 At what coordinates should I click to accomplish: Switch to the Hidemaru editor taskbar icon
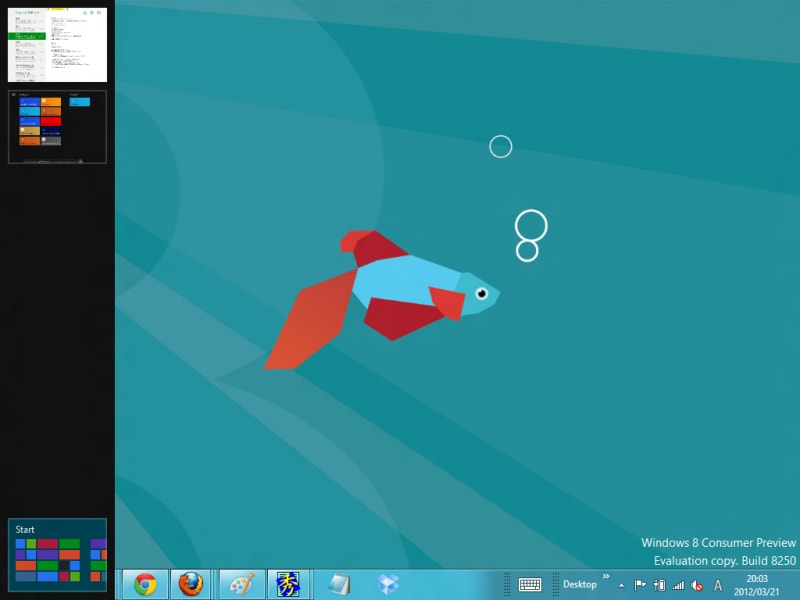point(287,584)
